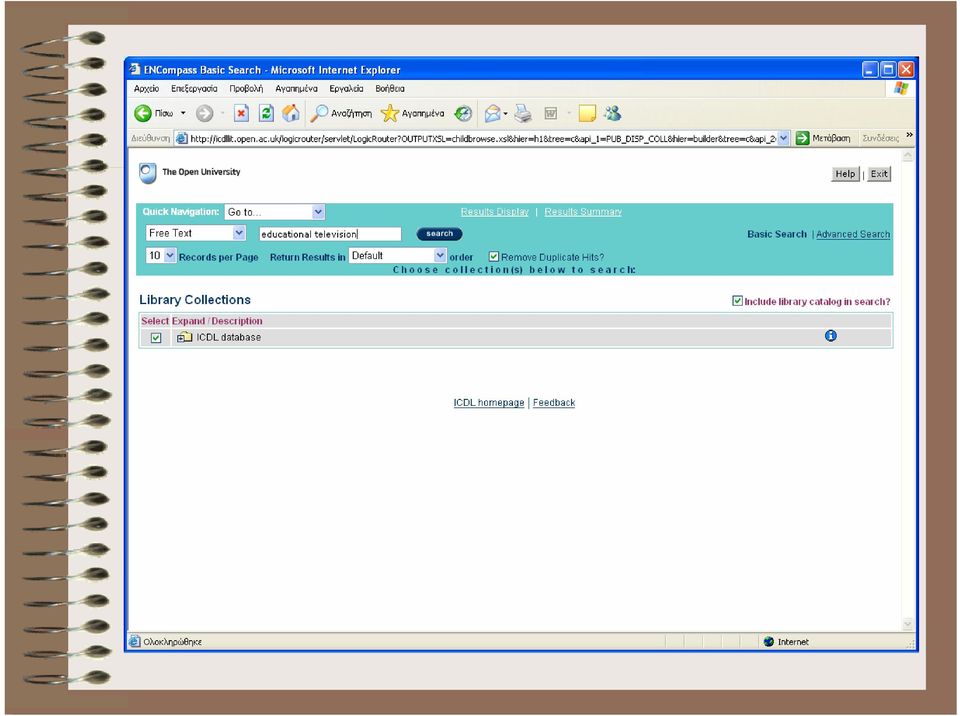Uncheck the ICDL database select checkbox
960x716 pixels.
[156, 338]
